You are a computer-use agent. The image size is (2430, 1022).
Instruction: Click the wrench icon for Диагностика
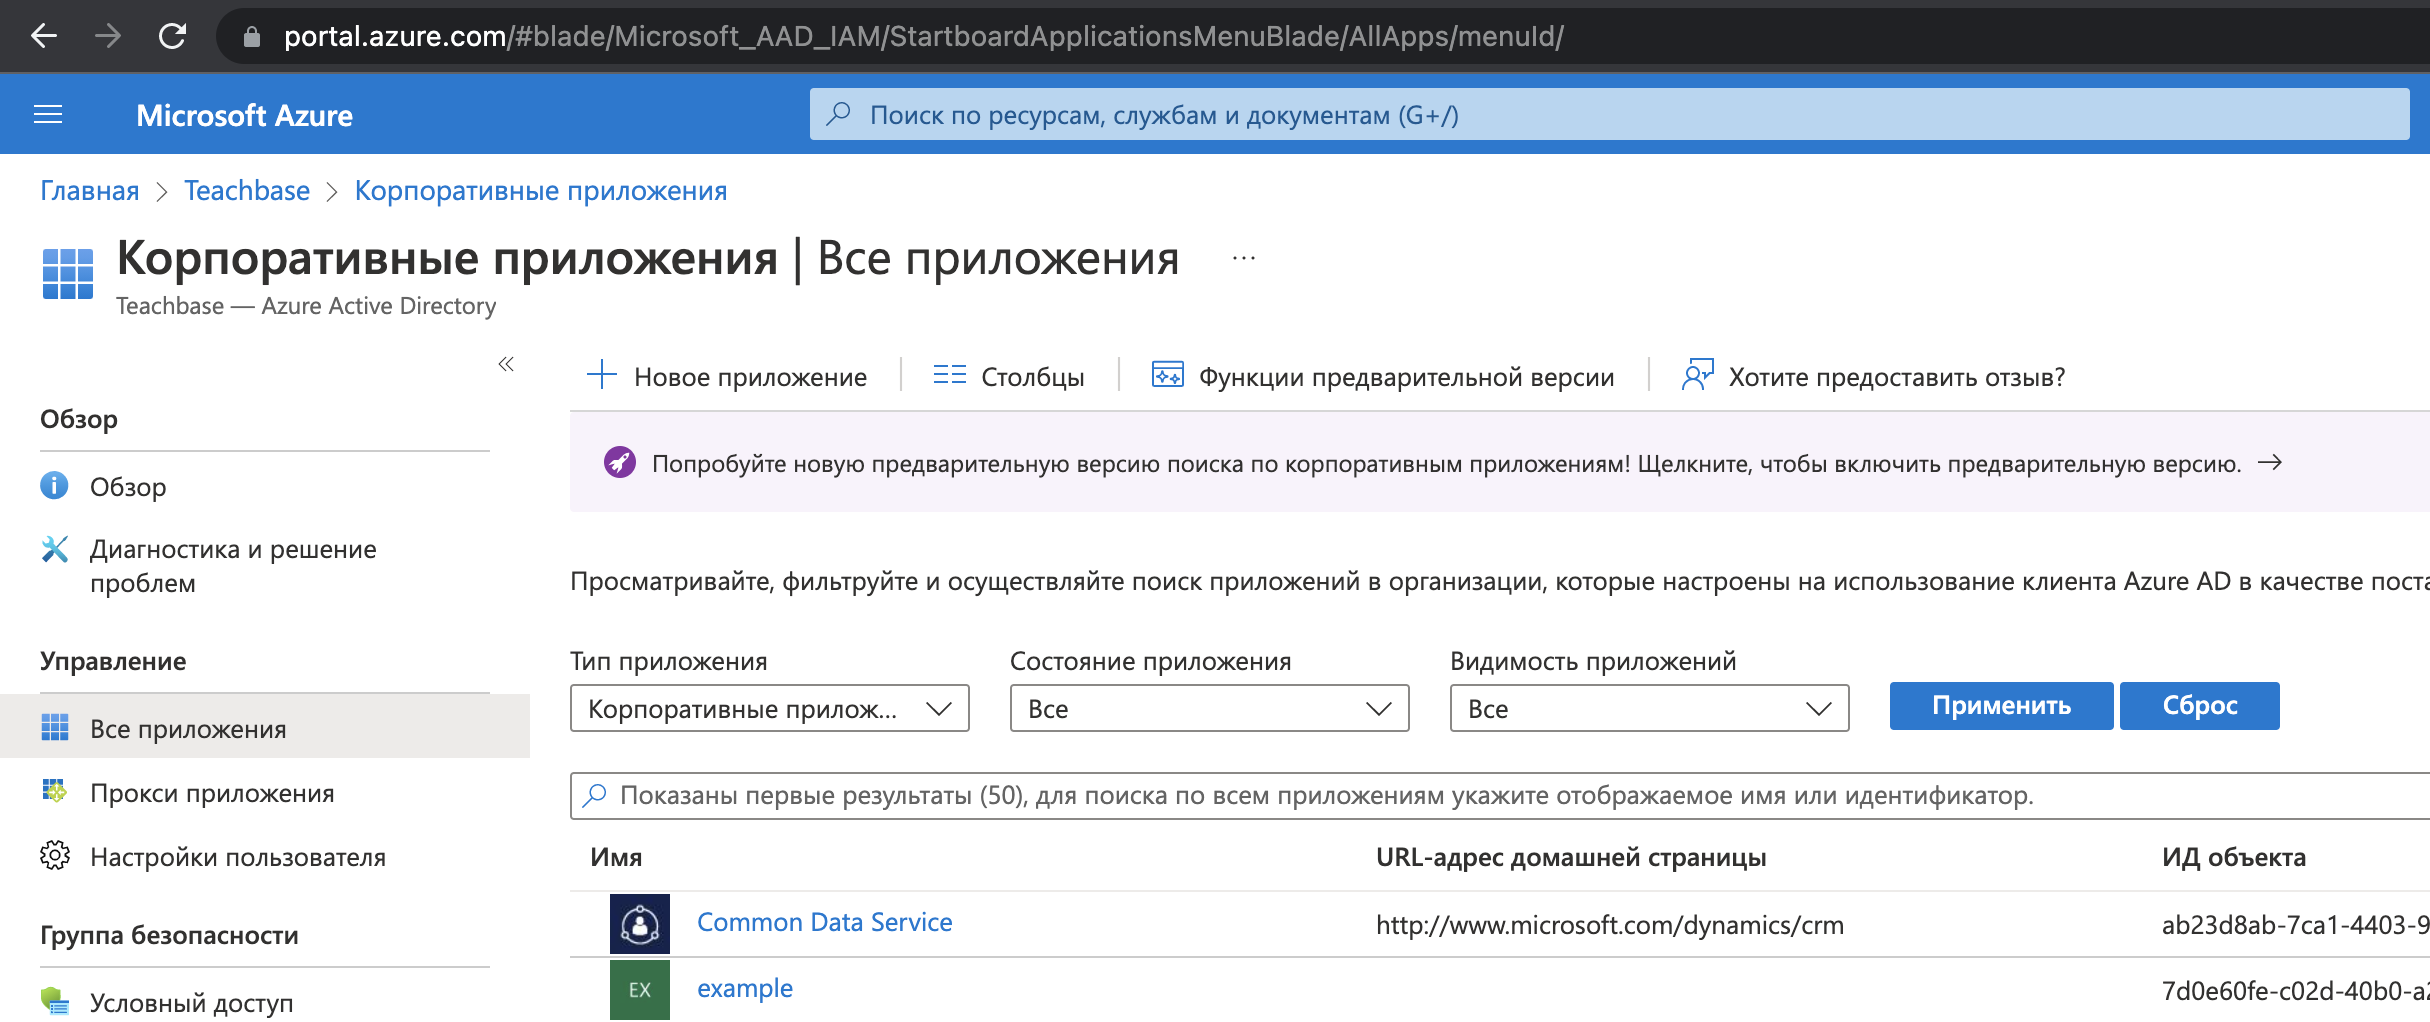pos(55,549)
